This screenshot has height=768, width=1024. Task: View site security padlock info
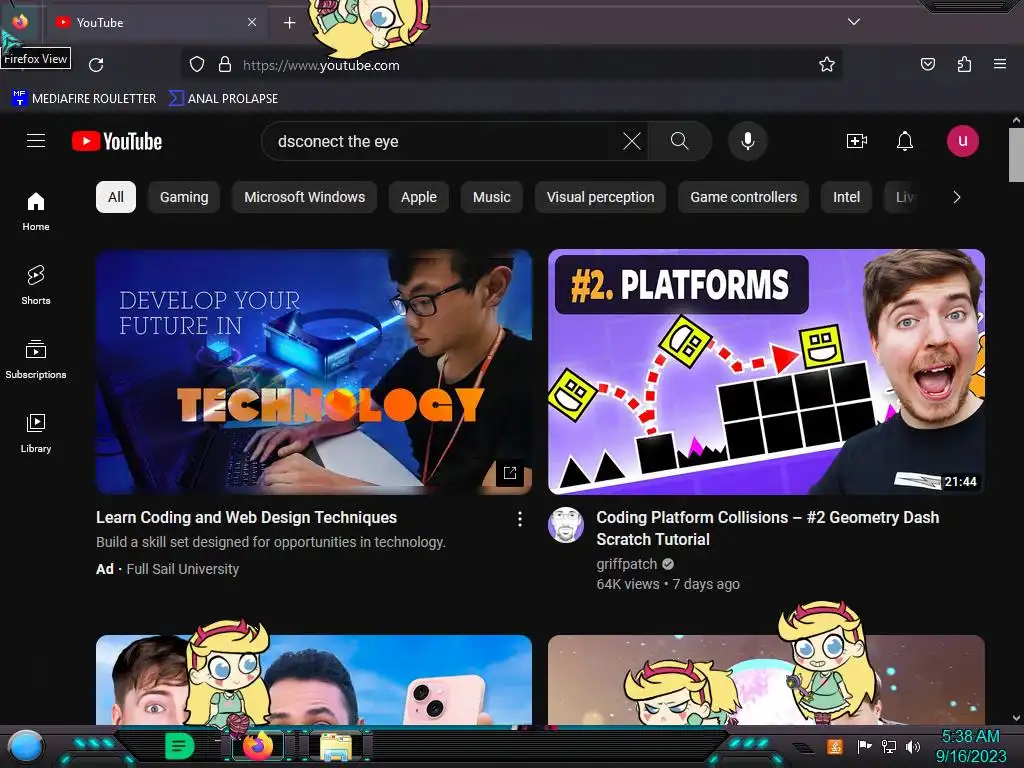pos(225,65)
